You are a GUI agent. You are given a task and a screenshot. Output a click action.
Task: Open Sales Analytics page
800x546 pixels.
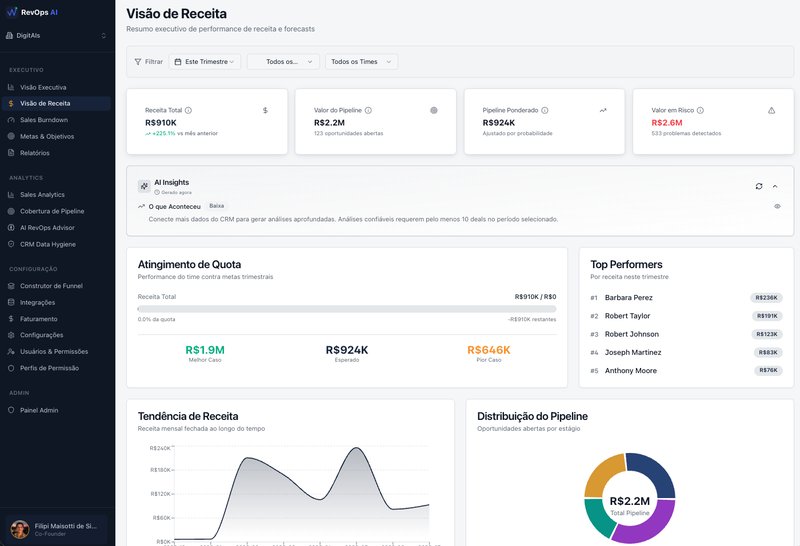pyautogui.click(x=57, y=194)
